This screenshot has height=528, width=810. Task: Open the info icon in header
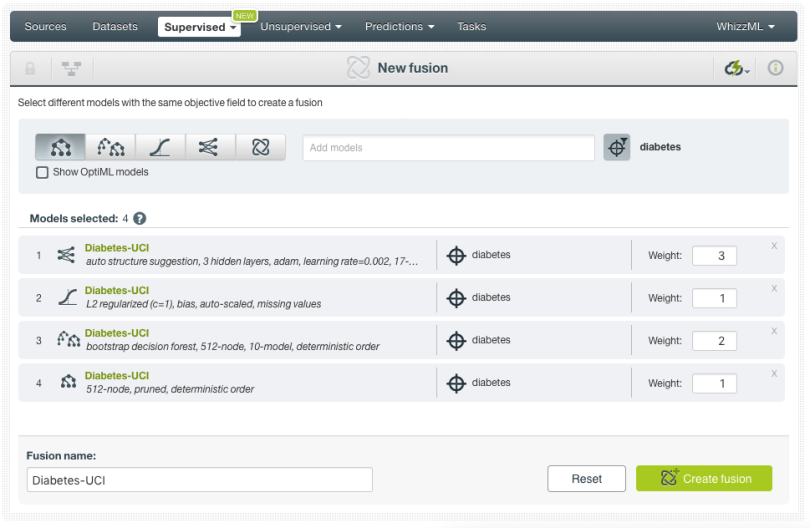[x=775, y=68]
